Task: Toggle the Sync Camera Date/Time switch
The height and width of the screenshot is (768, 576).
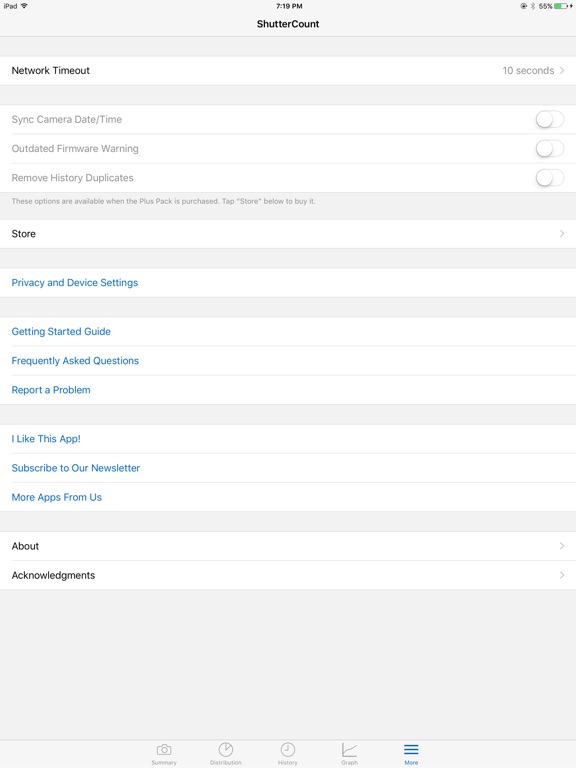Action: pyautogui.click(x=550, y=119)
